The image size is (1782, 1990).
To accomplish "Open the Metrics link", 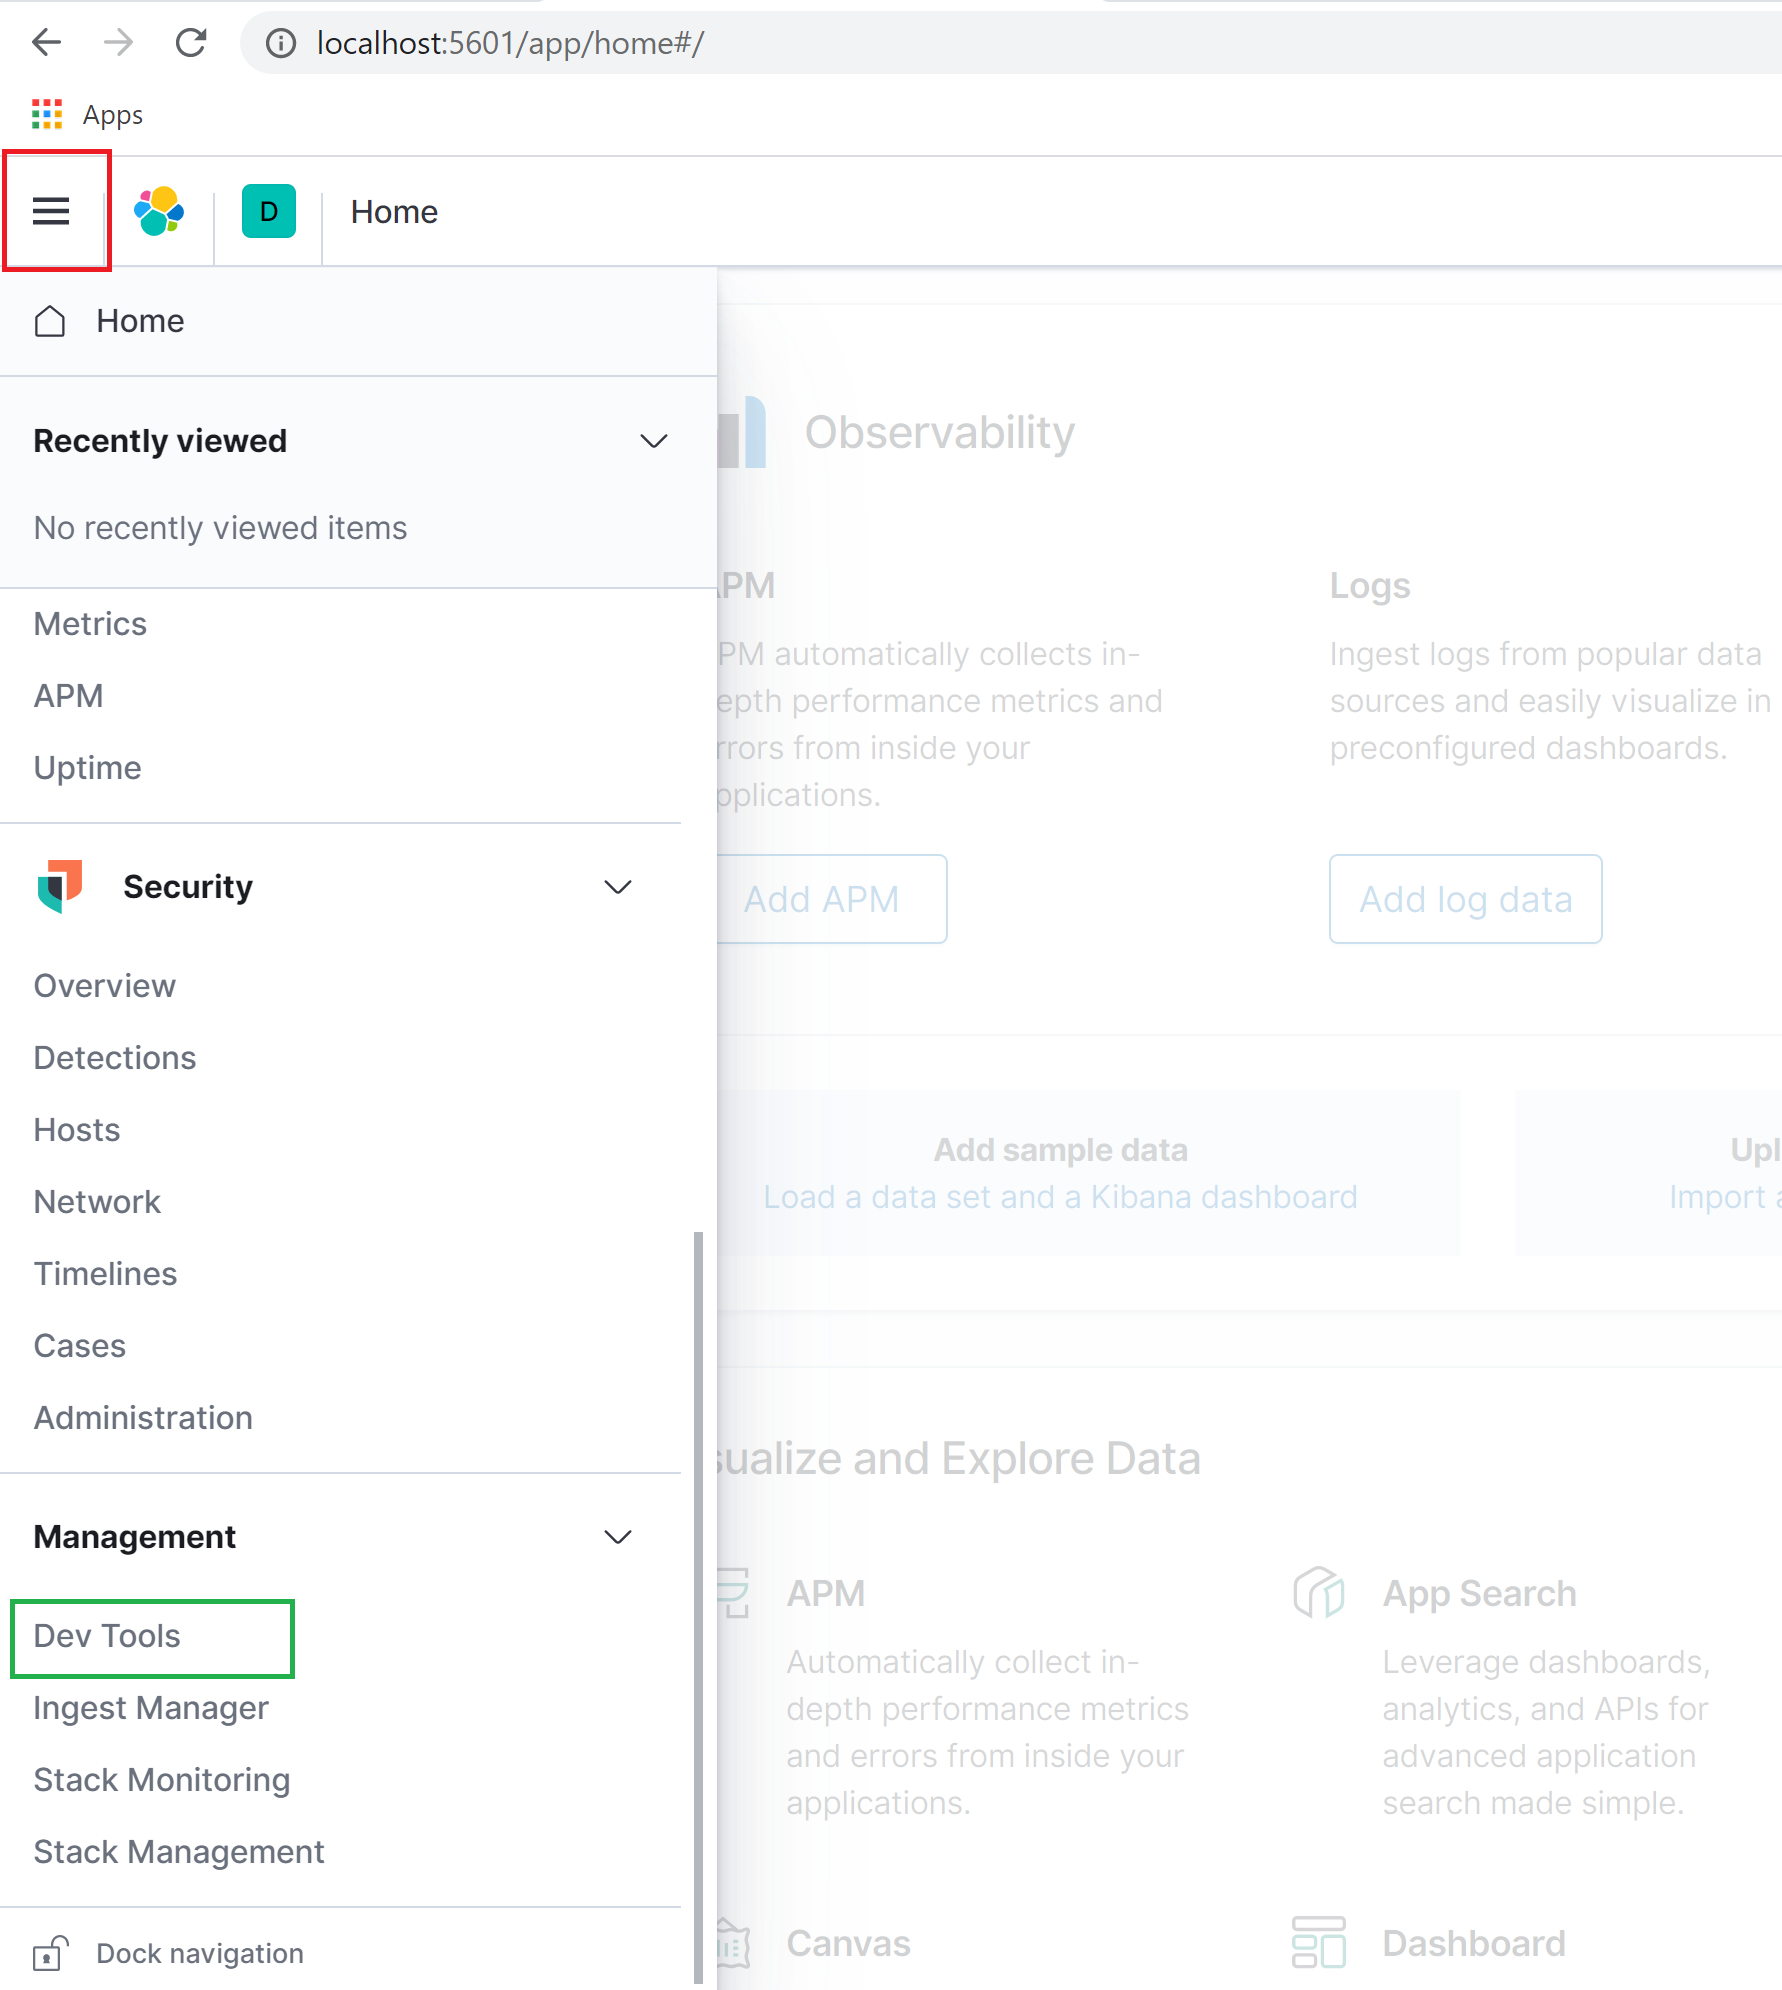I will [89, 623].
